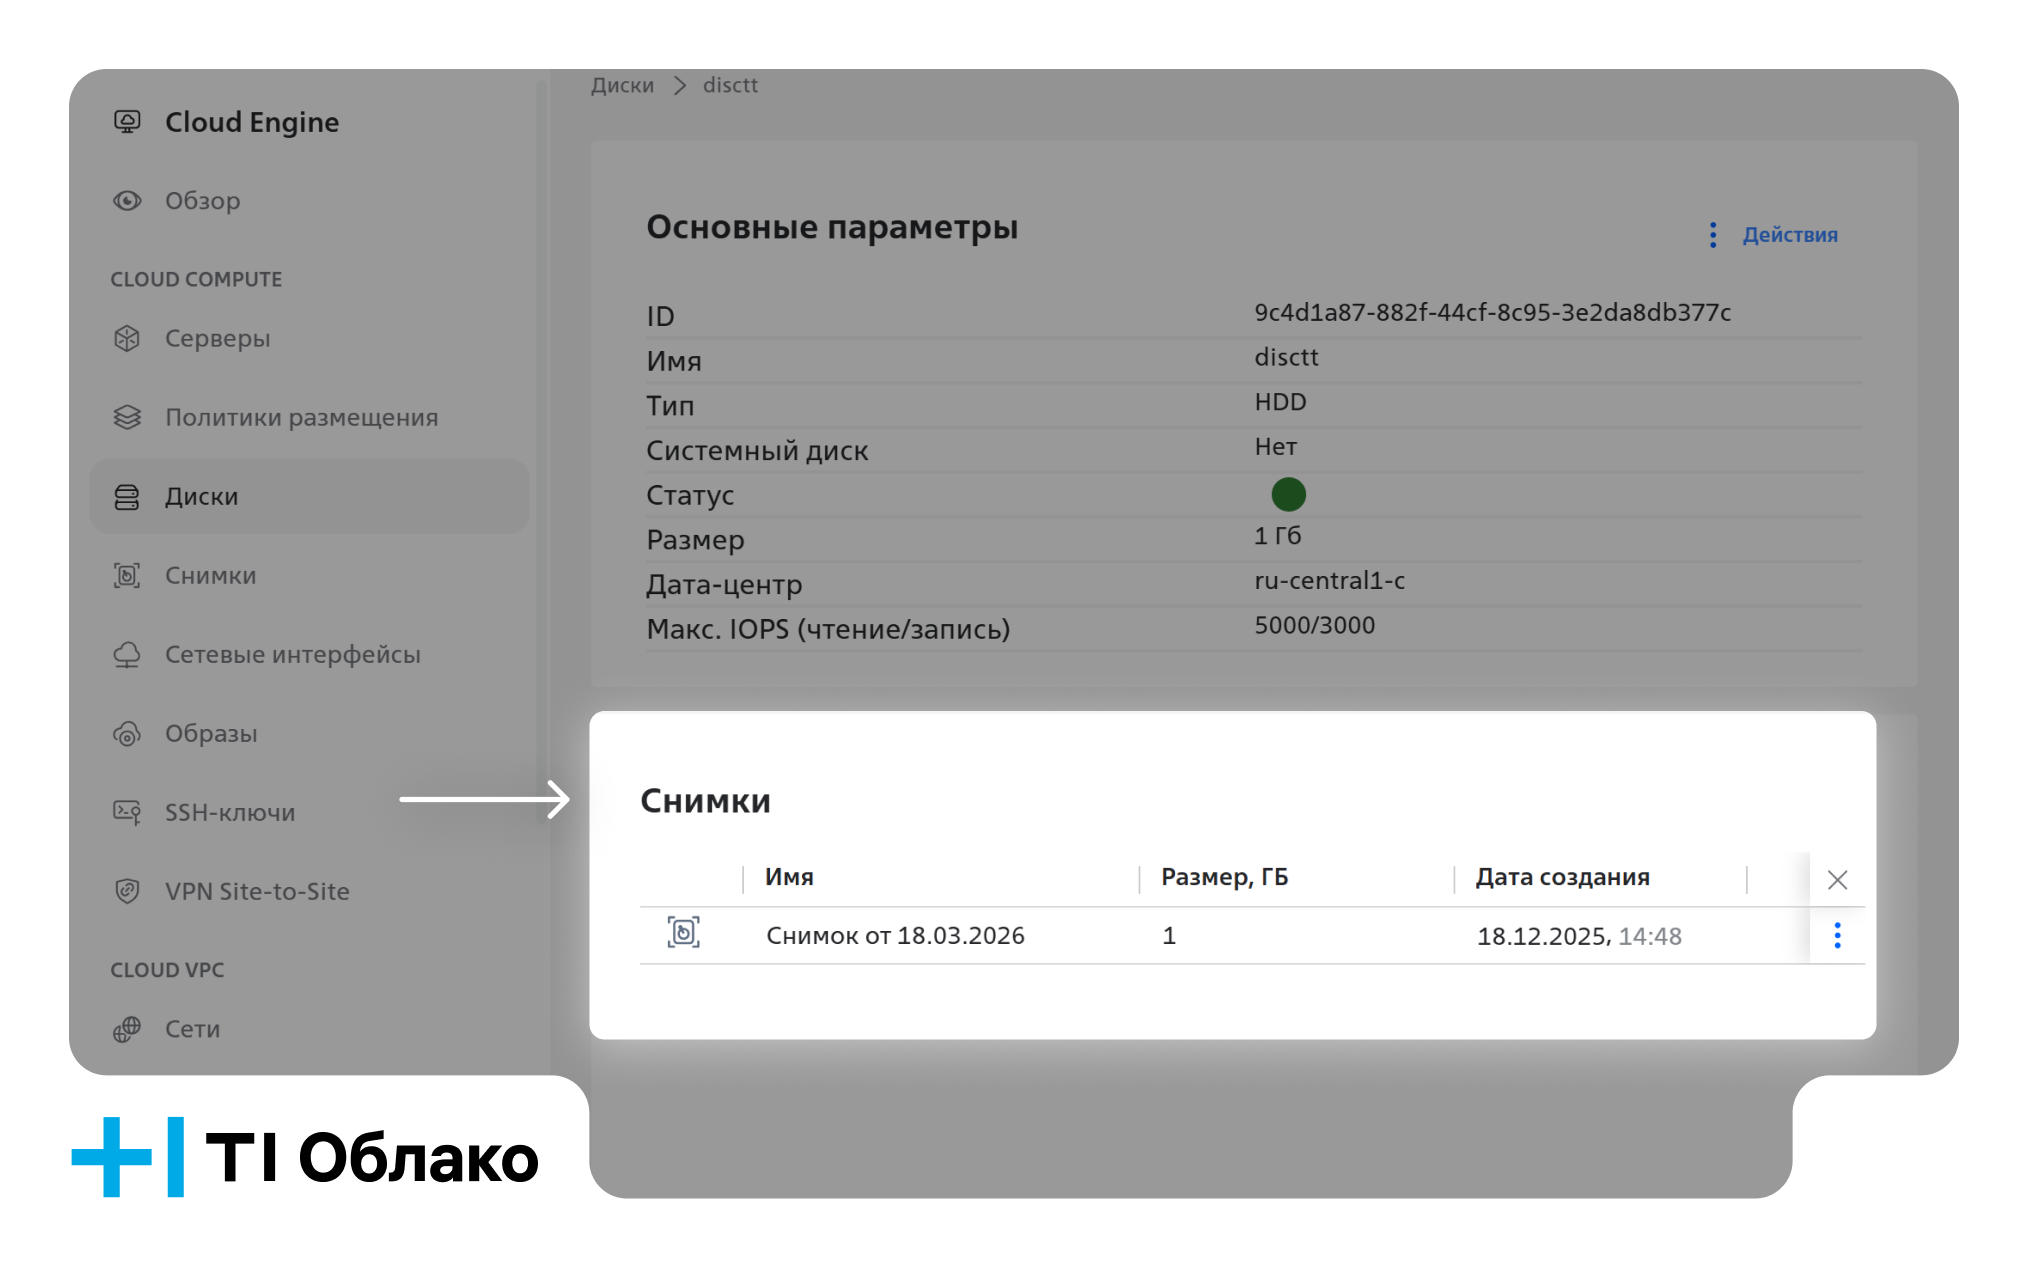Open the Действия actions menu

pos(1774,235)
